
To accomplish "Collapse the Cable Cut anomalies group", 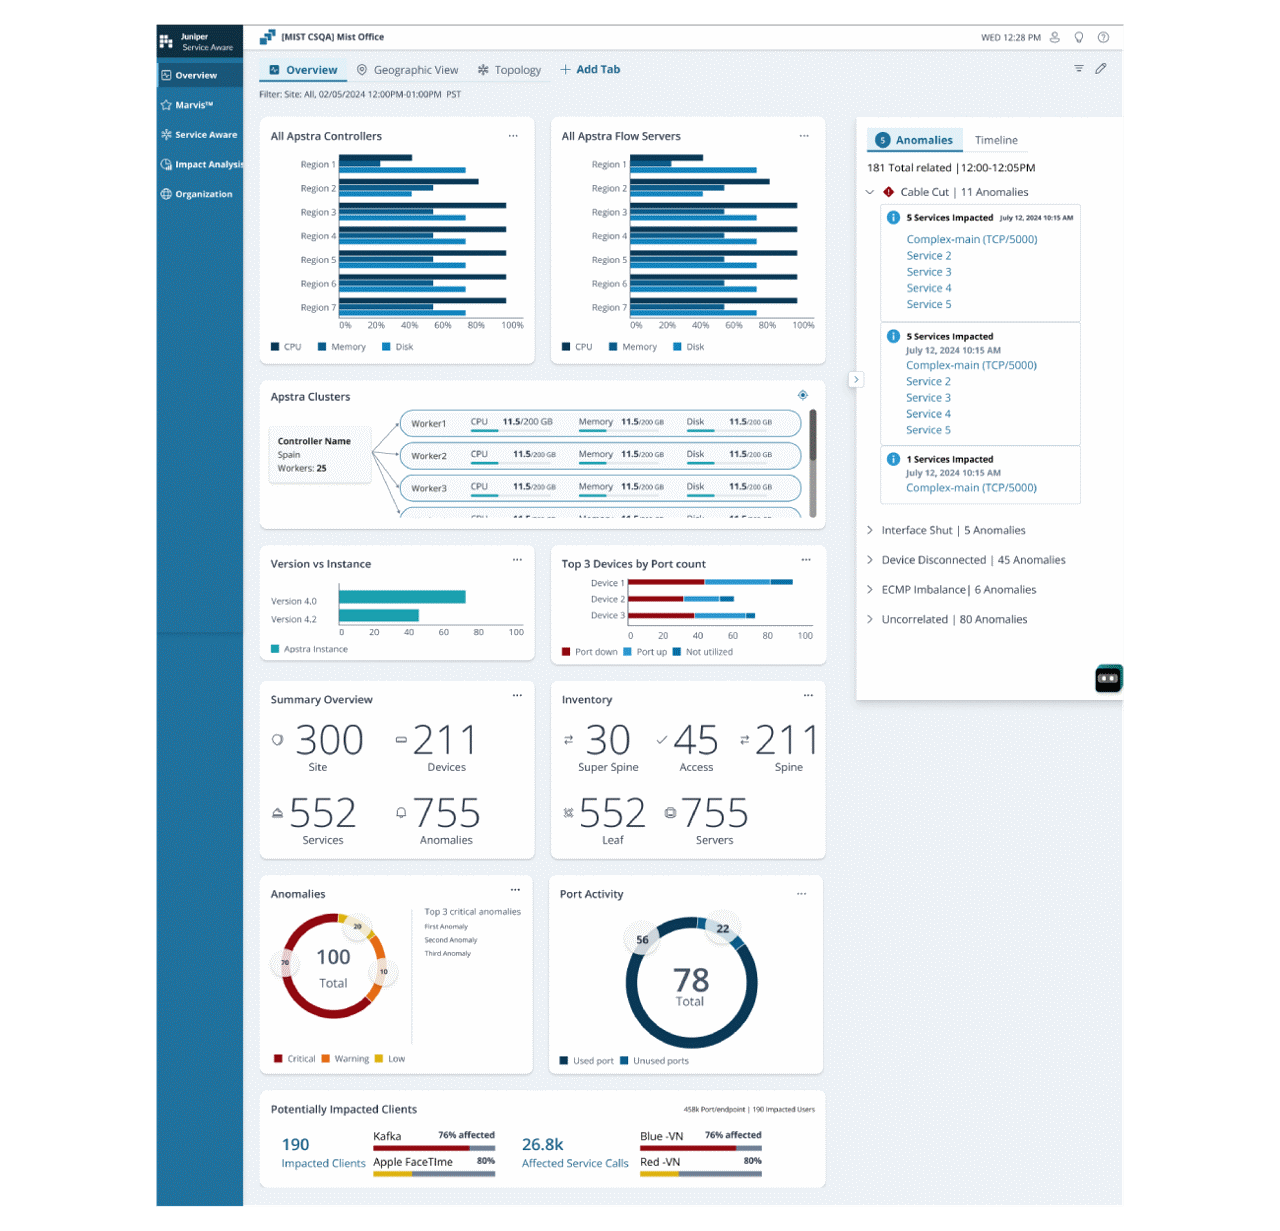I will pos(869,191).
